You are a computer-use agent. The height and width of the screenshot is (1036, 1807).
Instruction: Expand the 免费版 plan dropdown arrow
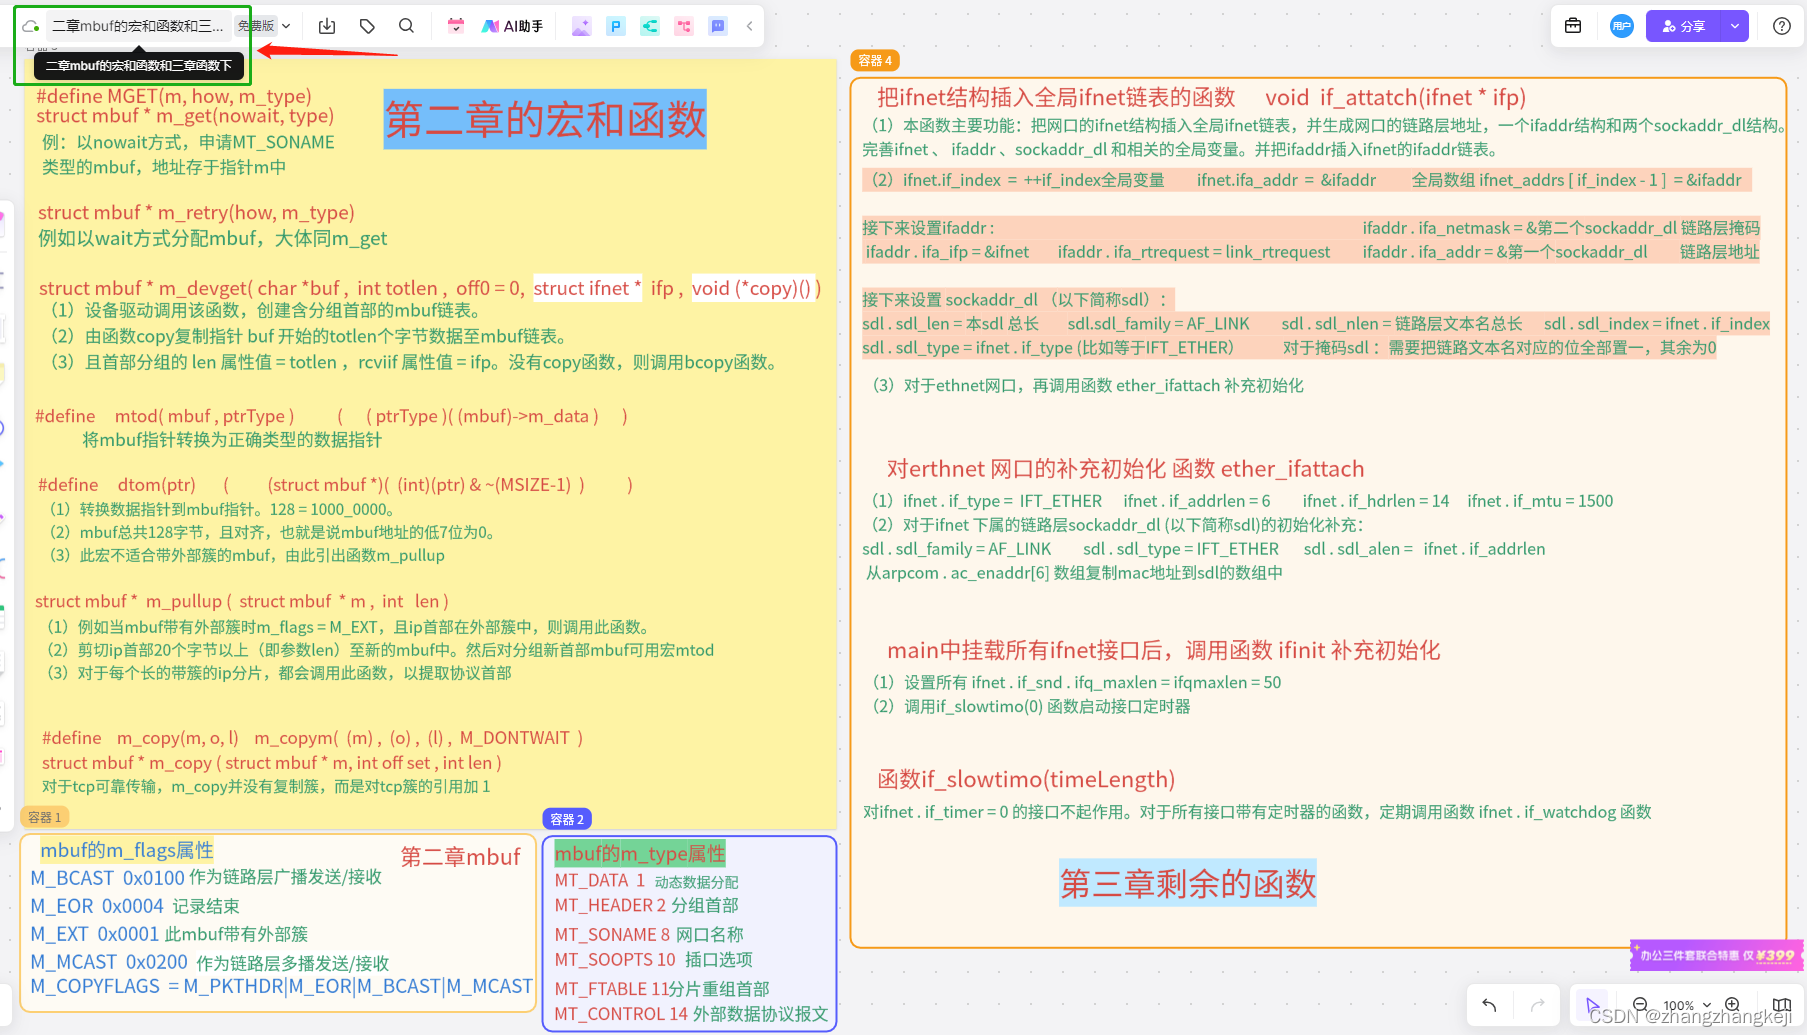[286, 26]
